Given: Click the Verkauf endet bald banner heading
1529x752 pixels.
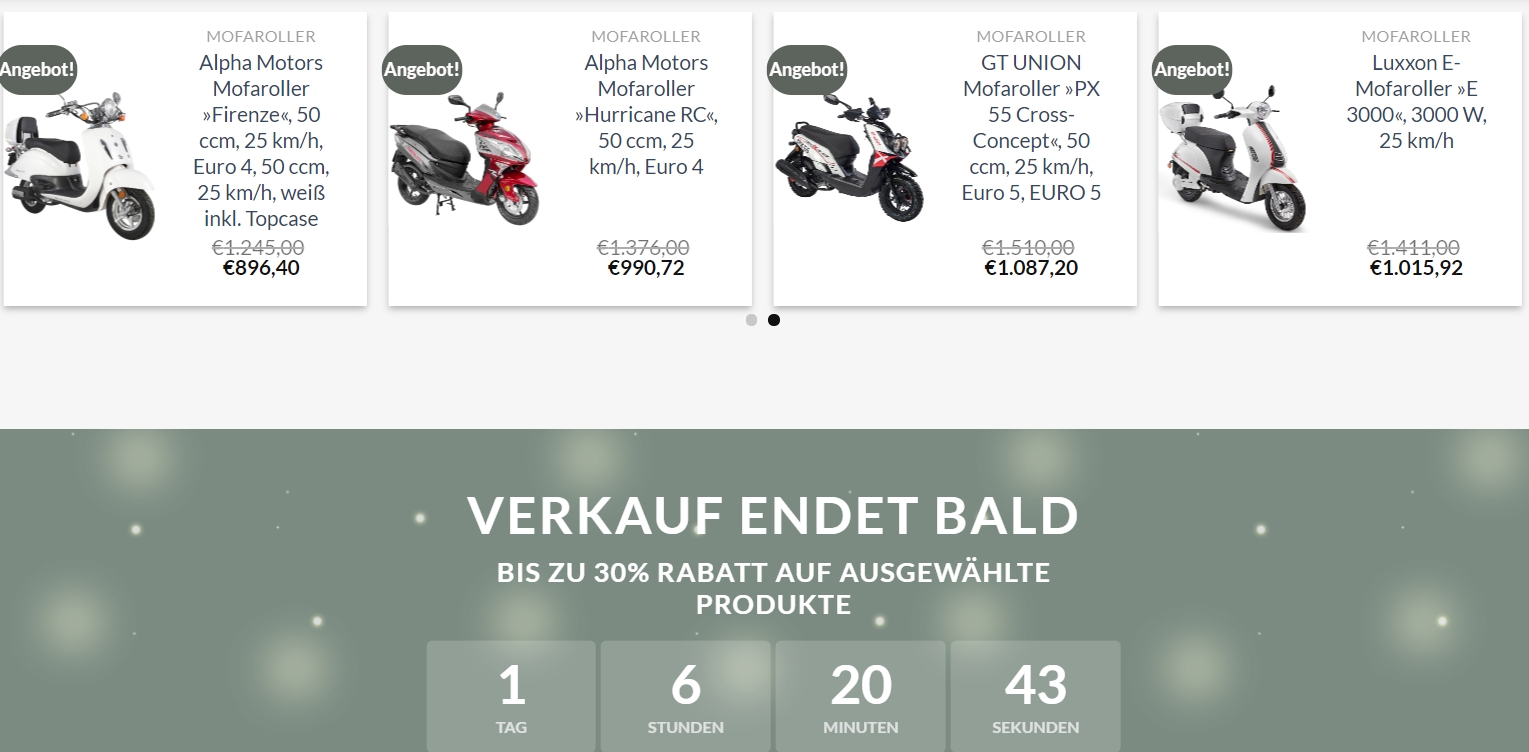Looking at the screenshot, I should click(773, 515).
